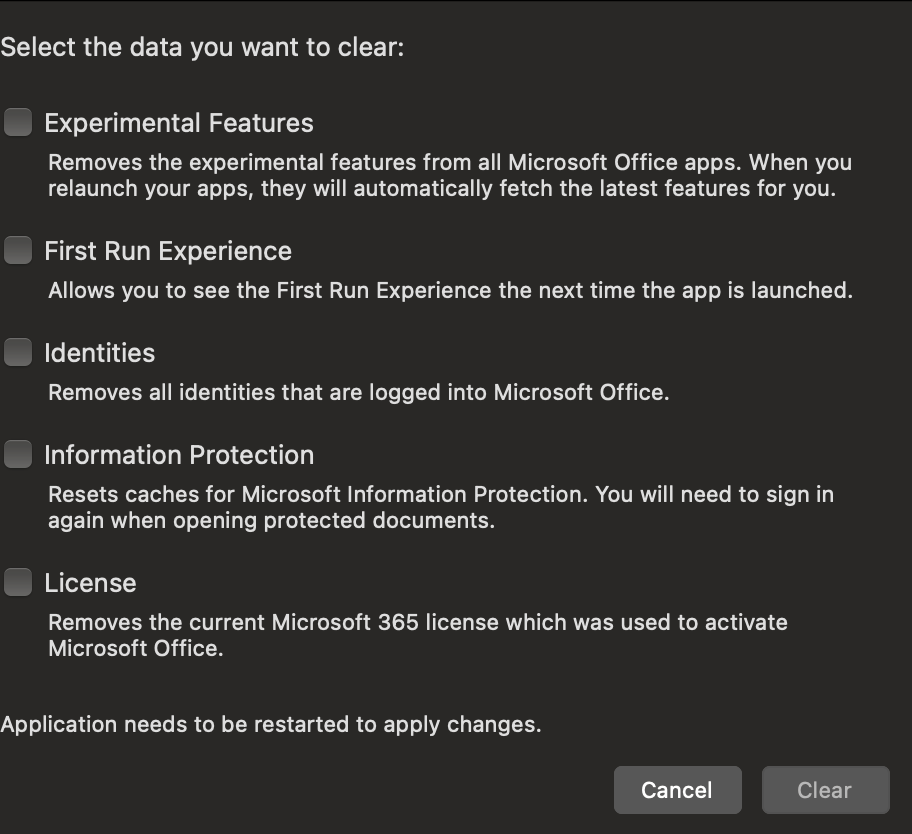Tick the First Run Experience checkbox
This screenshot has height=834, width=912.
pos(18,251)
